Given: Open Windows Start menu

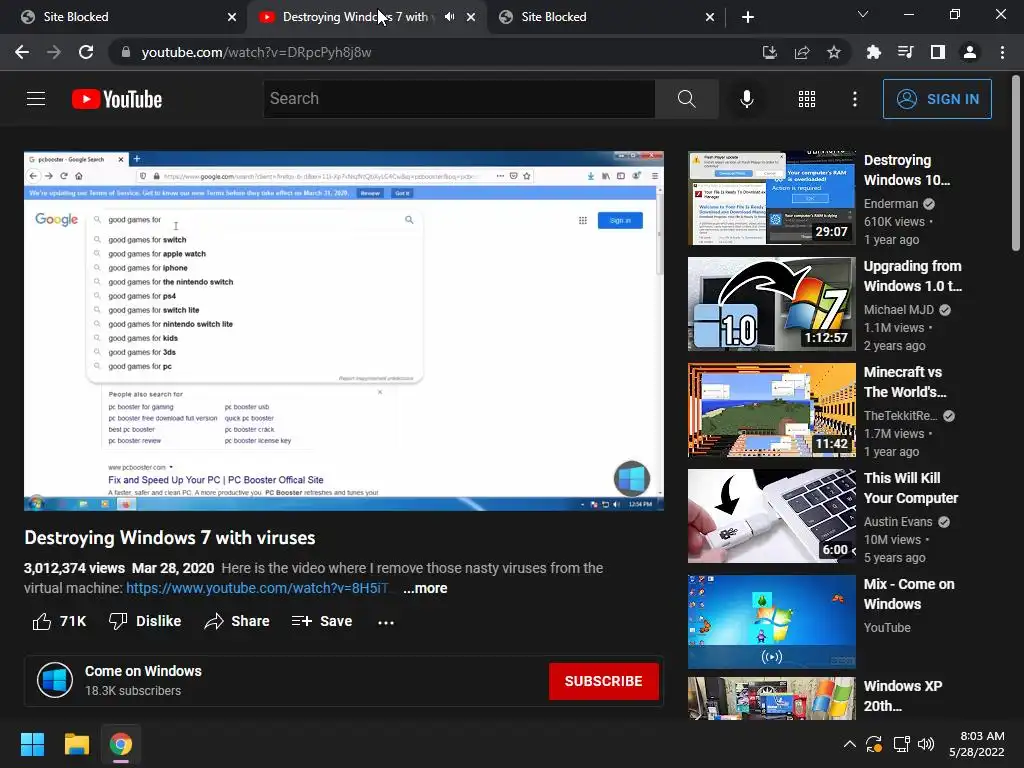Looking at the screenshot, I should [32, 744].
